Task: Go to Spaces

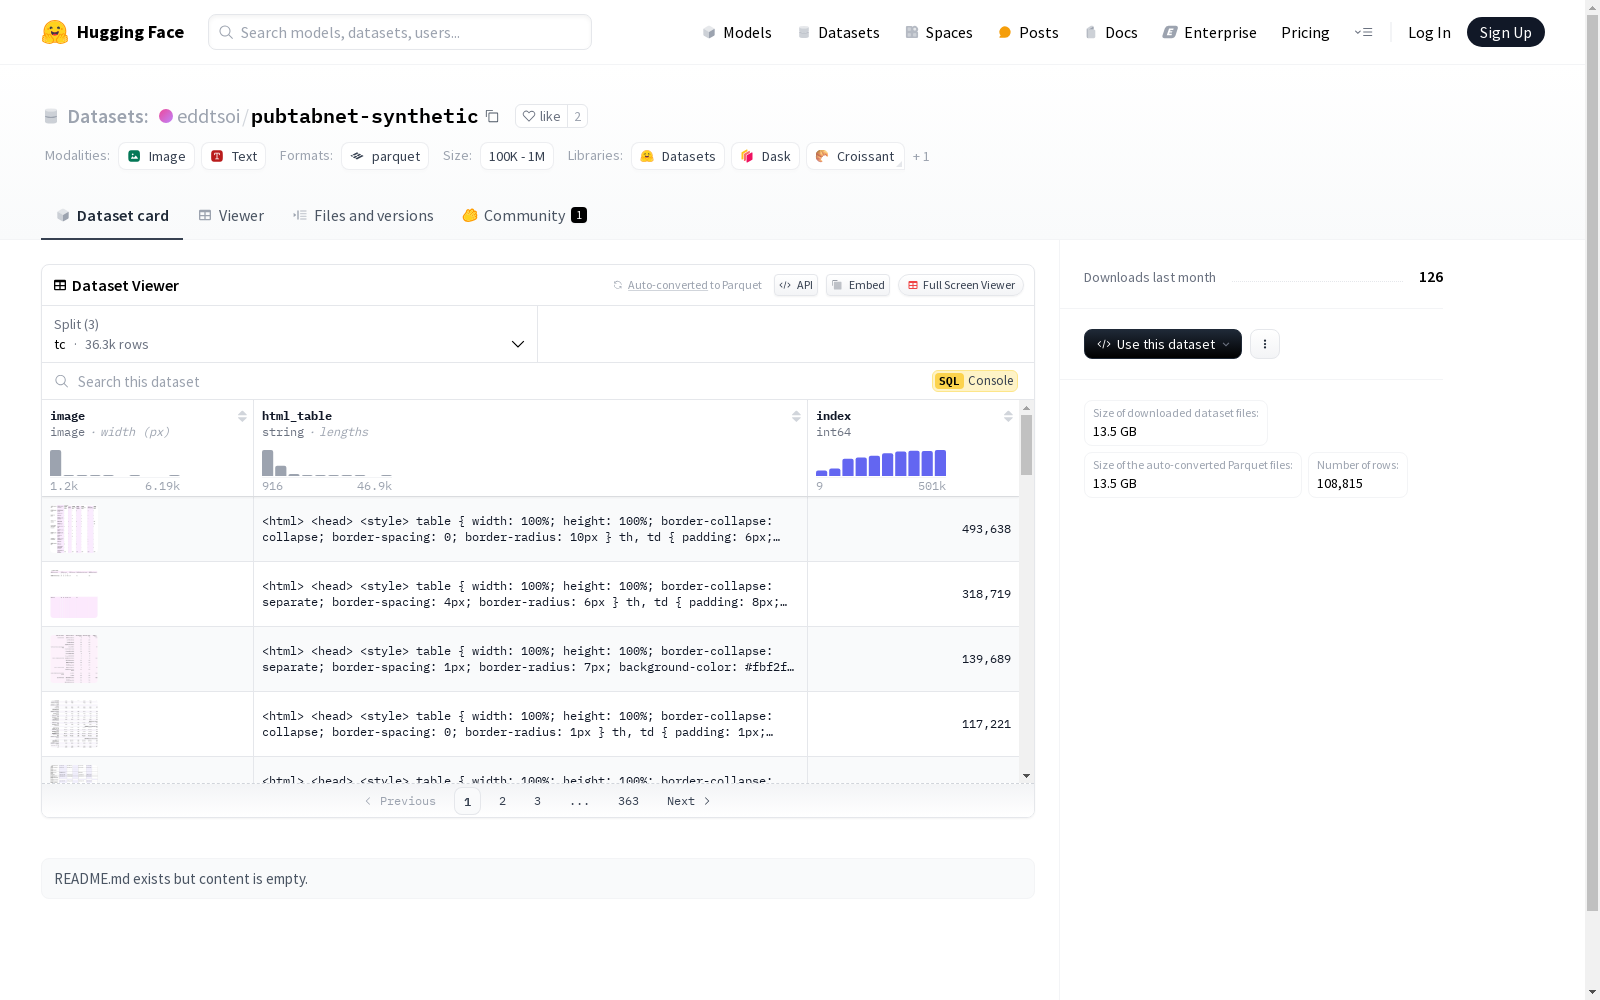Action: pos(938,32)
